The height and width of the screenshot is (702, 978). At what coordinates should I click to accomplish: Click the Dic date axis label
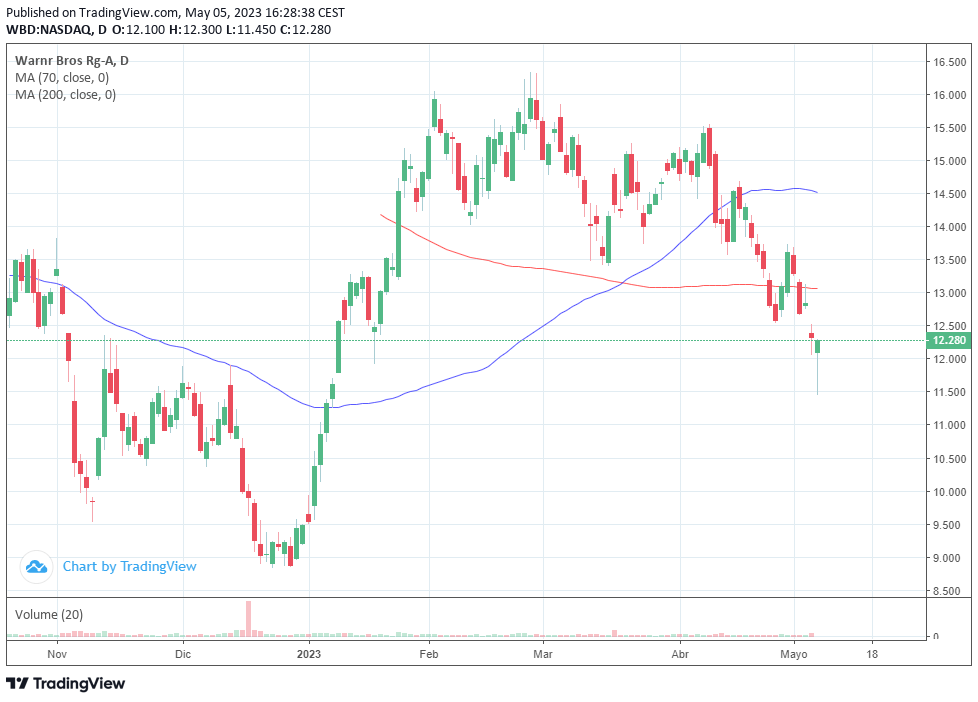coord(183,654)
